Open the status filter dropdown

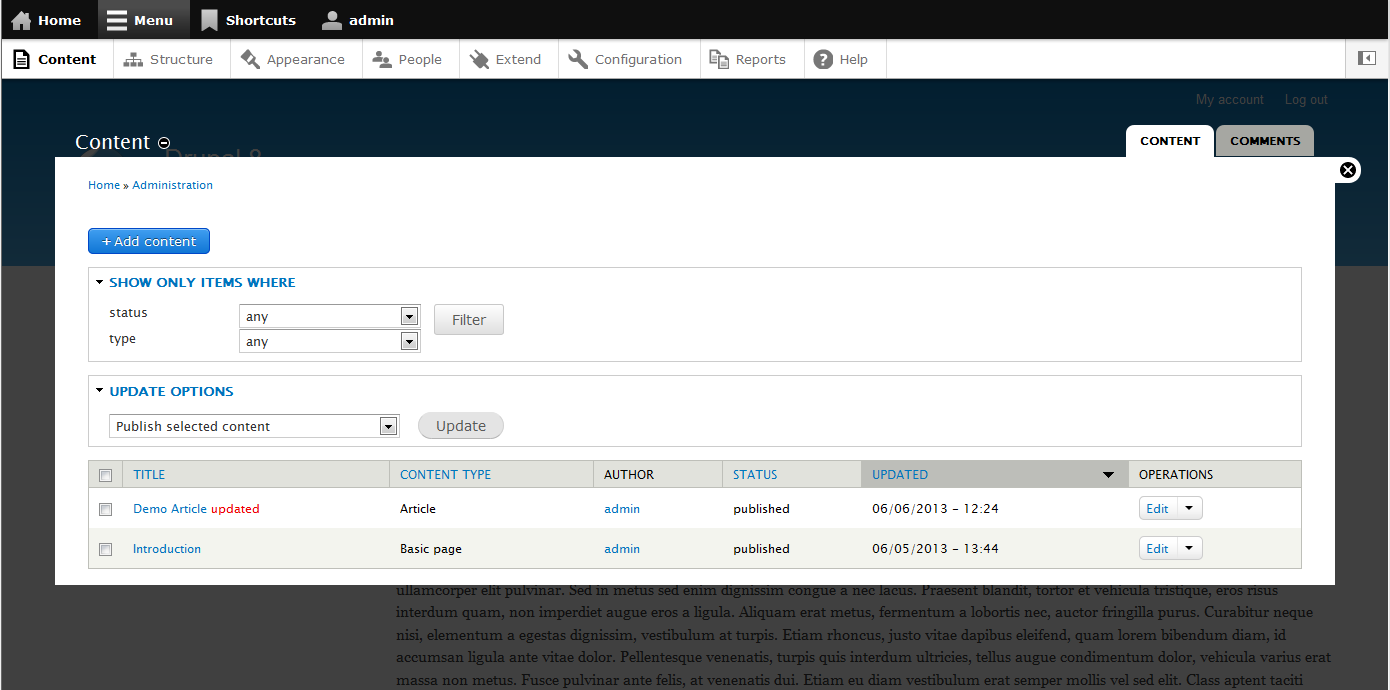click(329, 316)
